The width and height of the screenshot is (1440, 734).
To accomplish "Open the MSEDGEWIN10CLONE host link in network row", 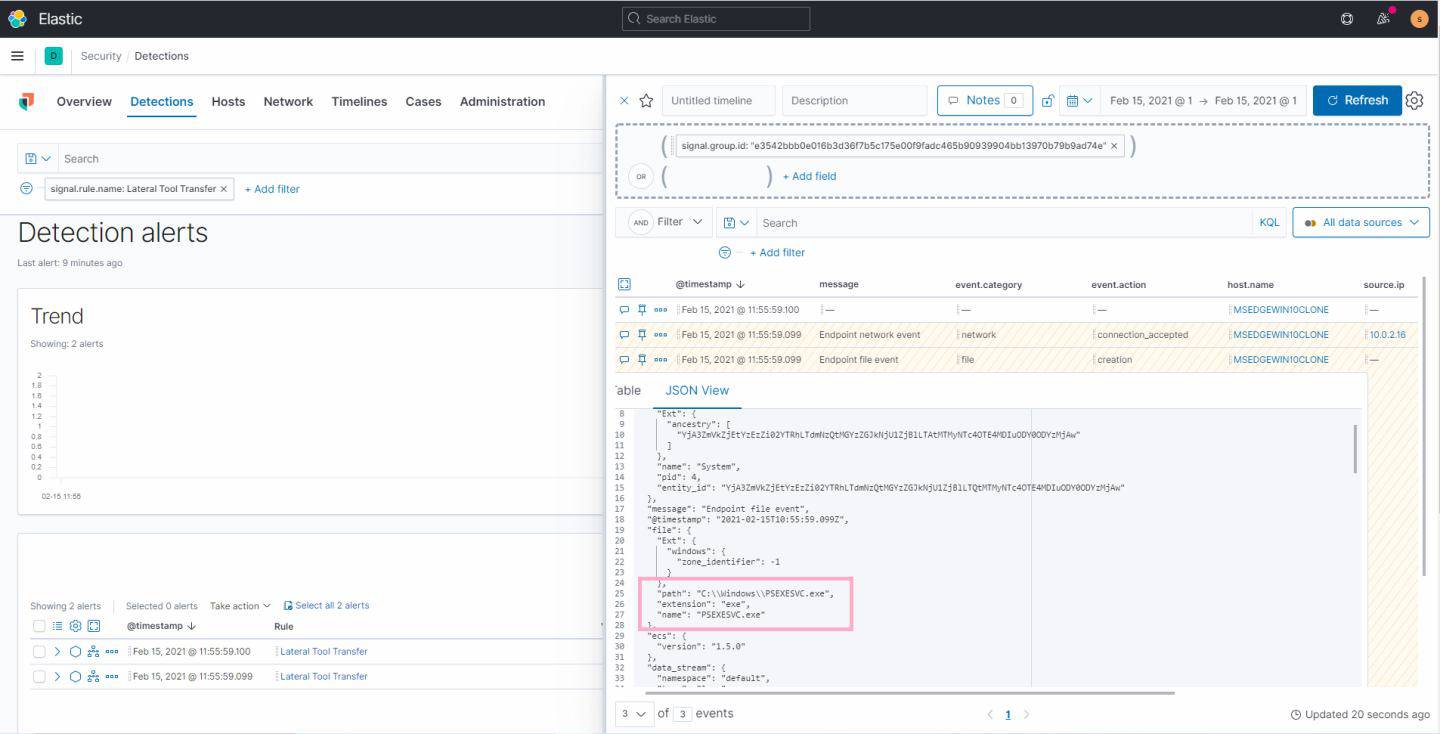I will pyautogui.click(x=1280, y=335).
